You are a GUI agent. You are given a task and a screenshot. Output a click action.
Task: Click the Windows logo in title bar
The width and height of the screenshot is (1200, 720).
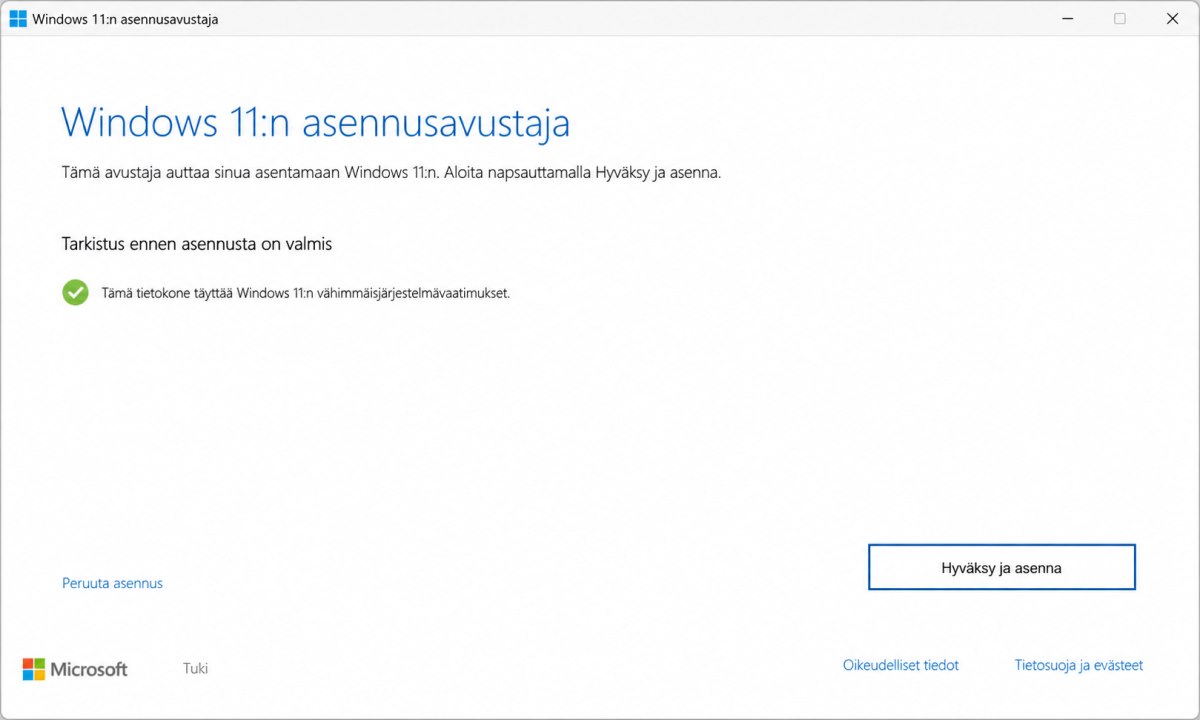point(18,18)
